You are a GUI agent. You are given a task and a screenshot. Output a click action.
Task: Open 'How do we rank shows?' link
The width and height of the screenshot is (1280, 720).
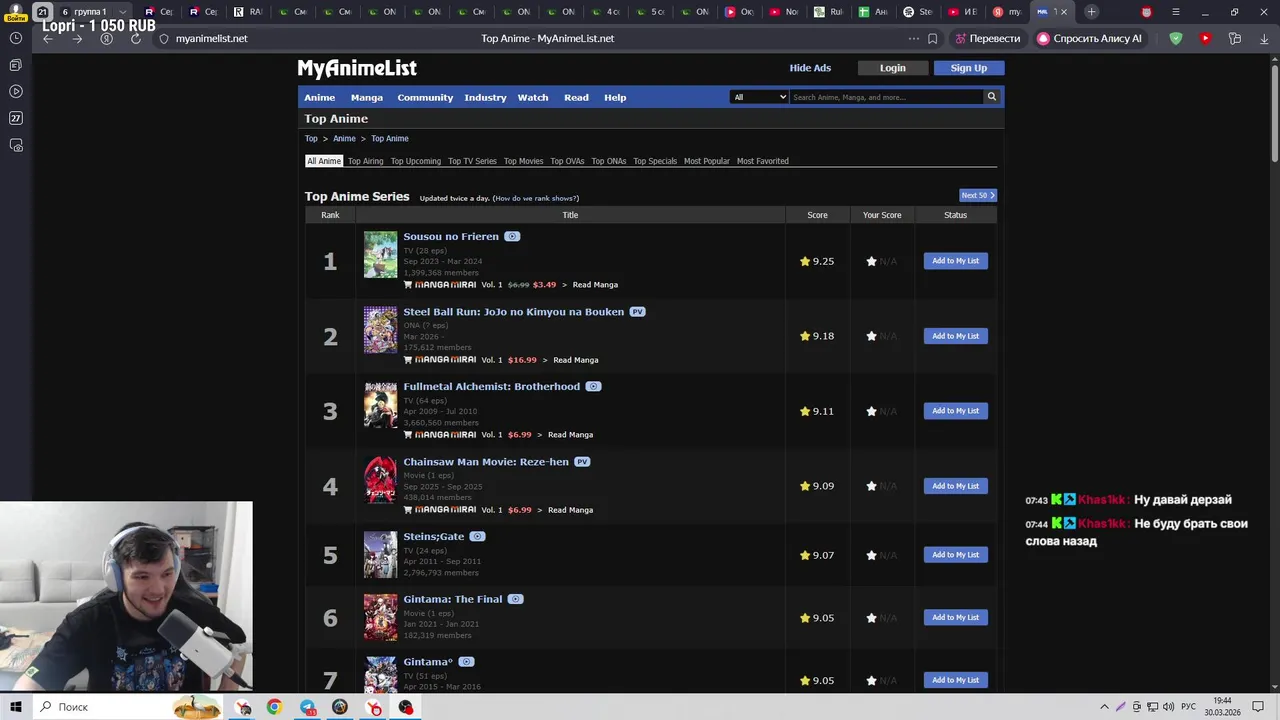point(536,198)
